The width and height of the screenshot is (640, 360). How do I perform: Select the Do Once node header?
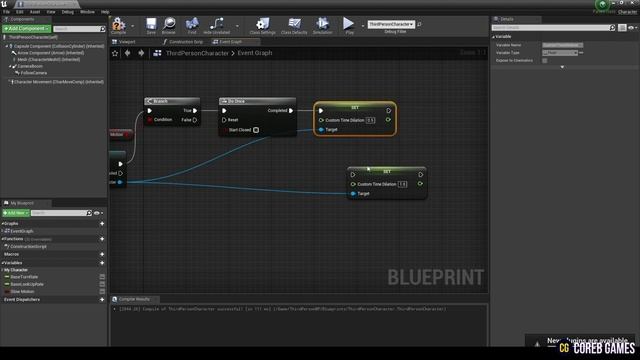257,101
